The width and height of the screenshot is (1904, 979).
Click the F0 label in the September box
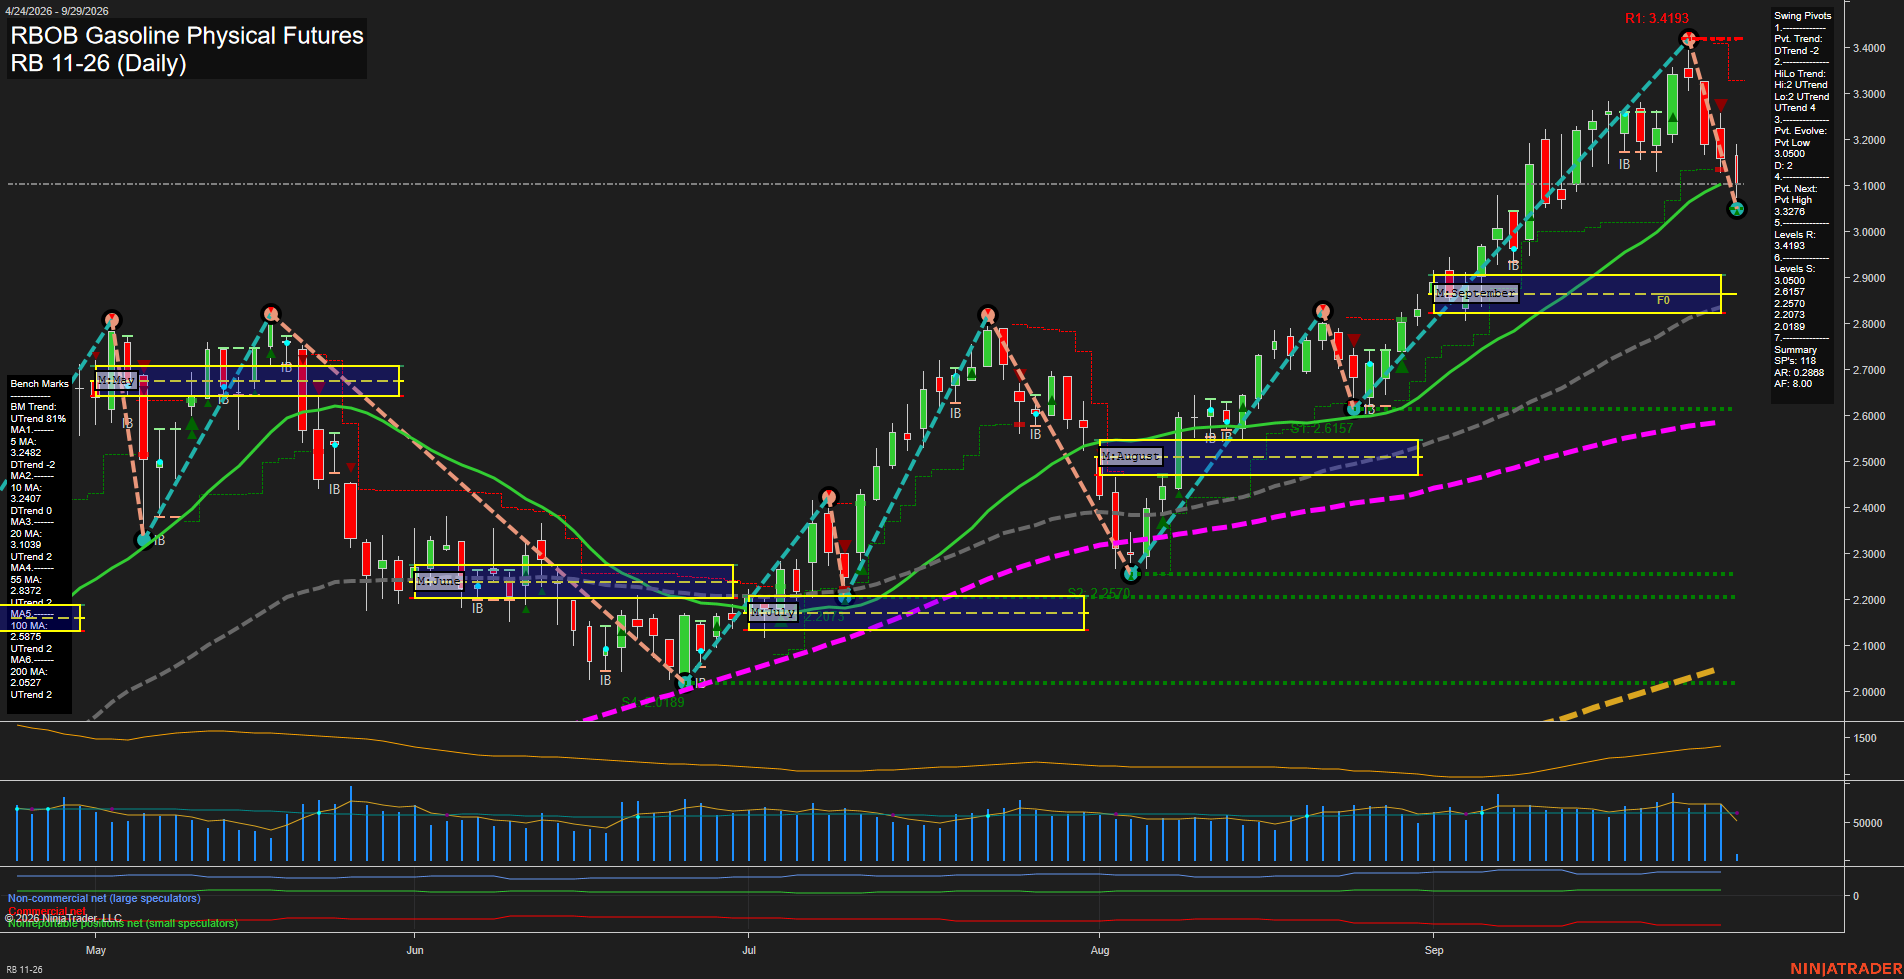1663,300
